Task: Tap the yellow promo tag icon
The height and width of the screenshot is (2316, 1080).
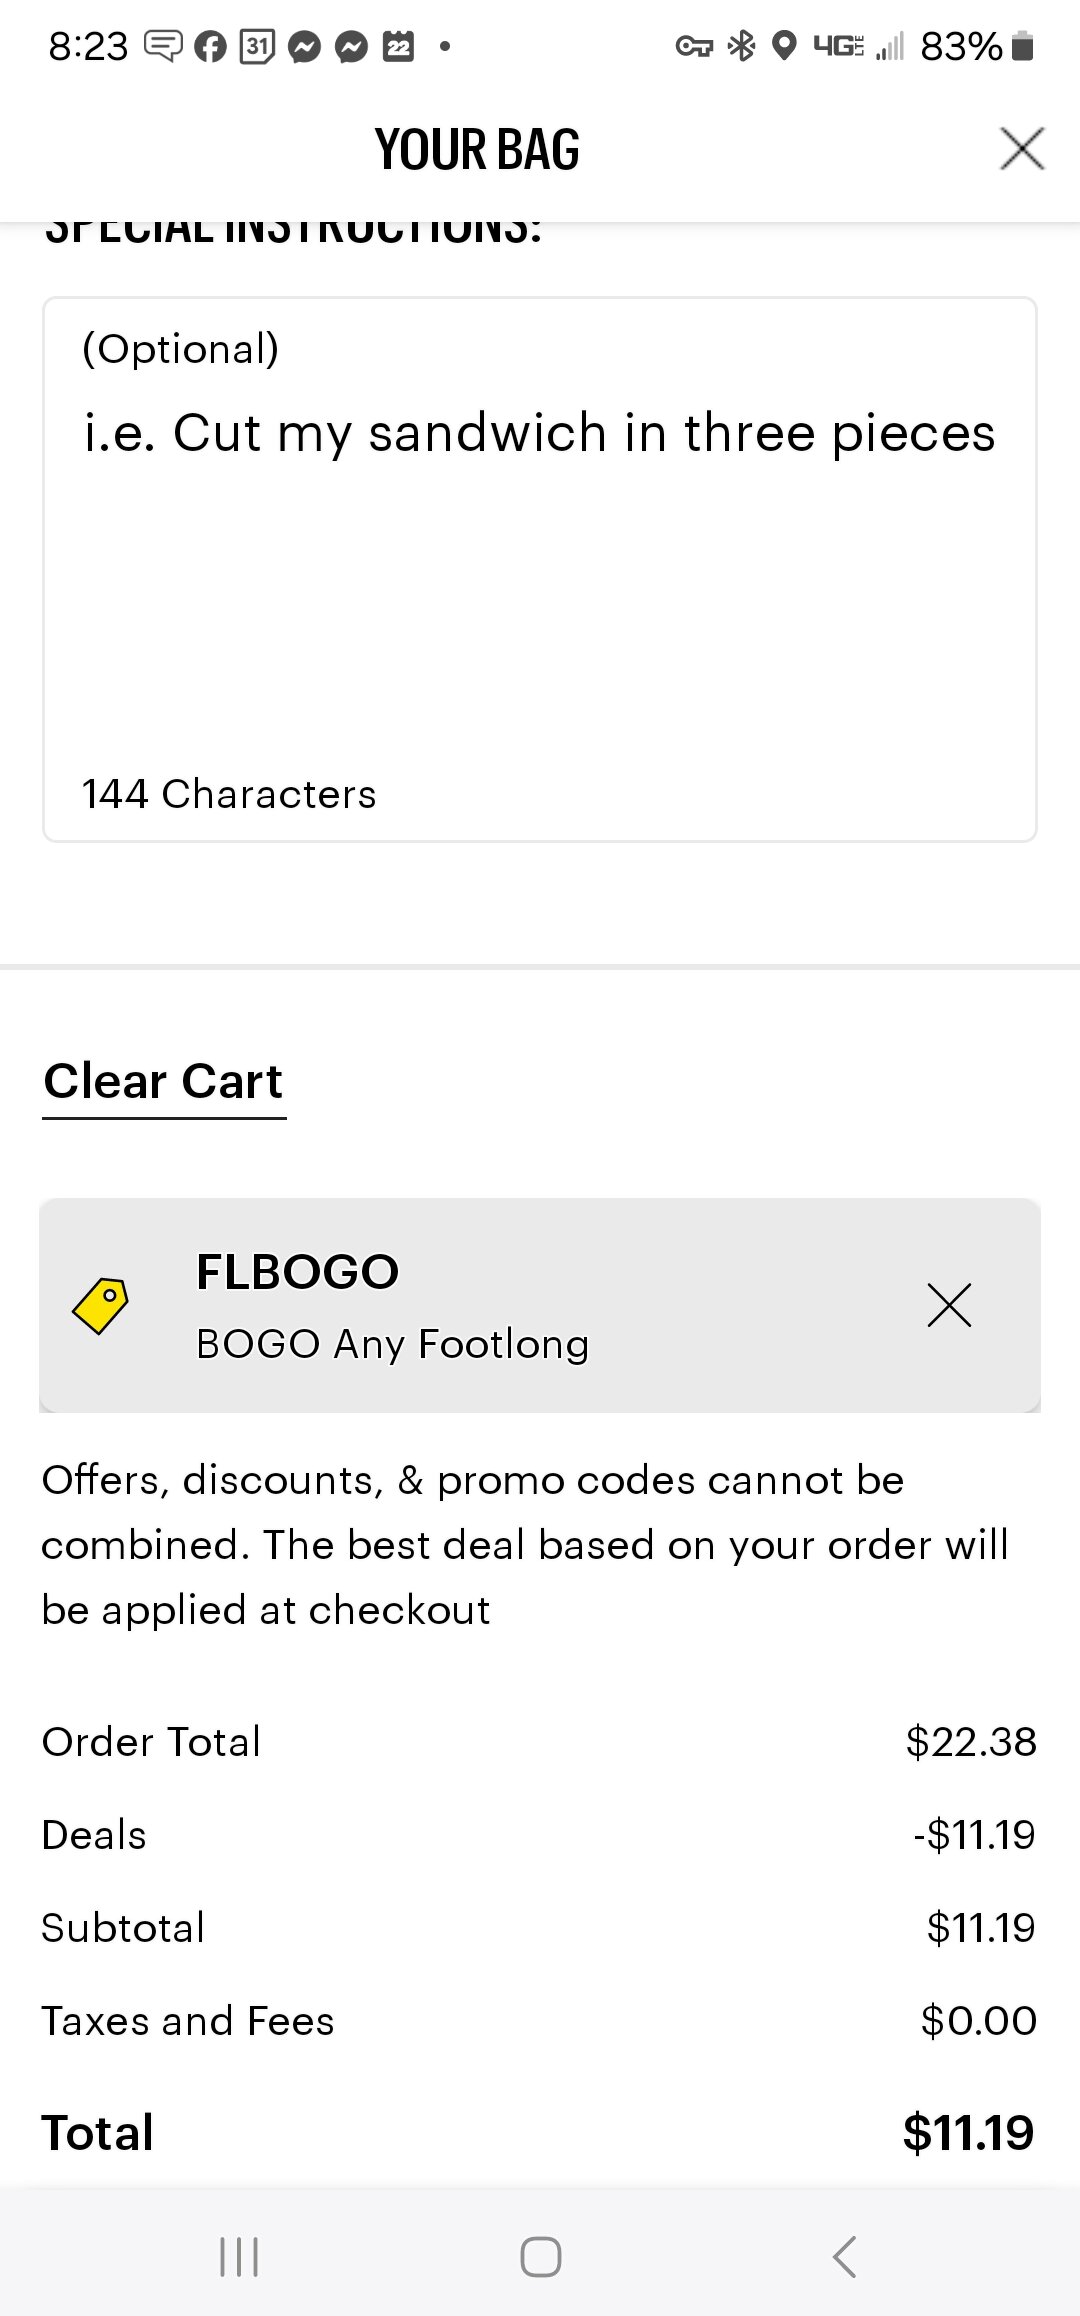Action: (x=100, y=1305)
